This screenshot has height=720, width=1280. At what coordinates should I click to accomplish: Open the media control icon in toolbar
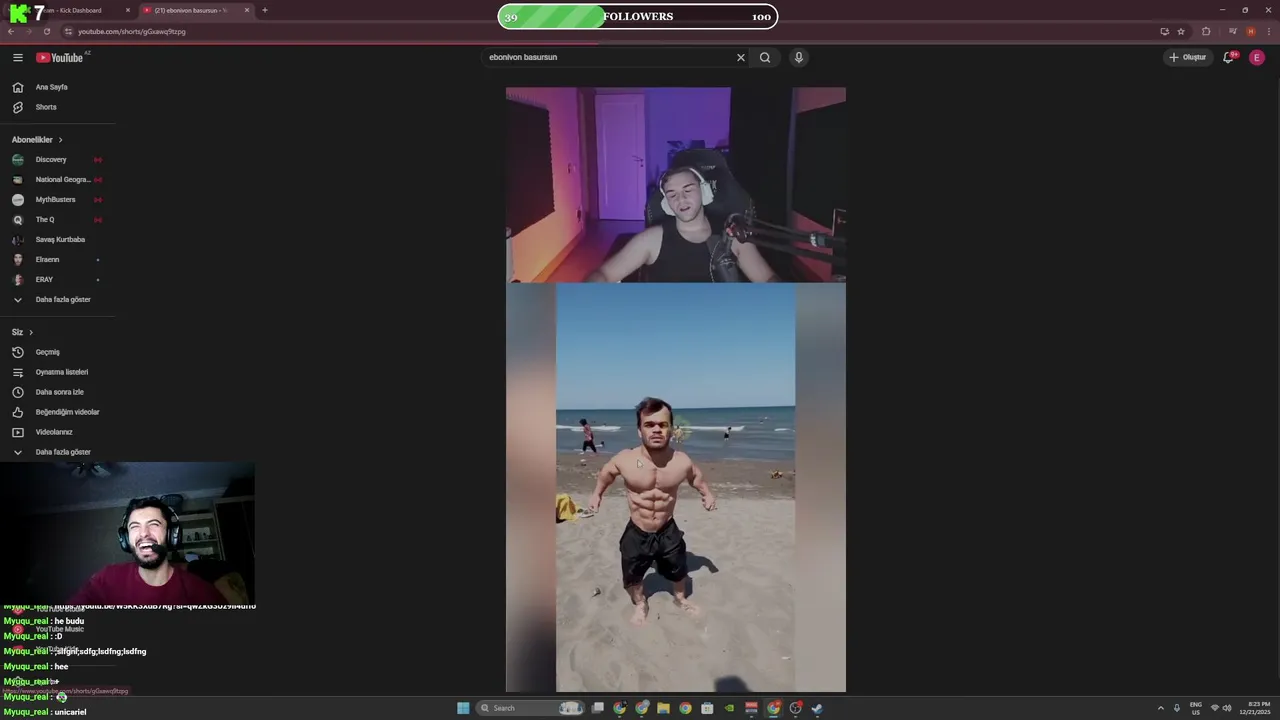pyautogui.click(x=1233, y=31)
